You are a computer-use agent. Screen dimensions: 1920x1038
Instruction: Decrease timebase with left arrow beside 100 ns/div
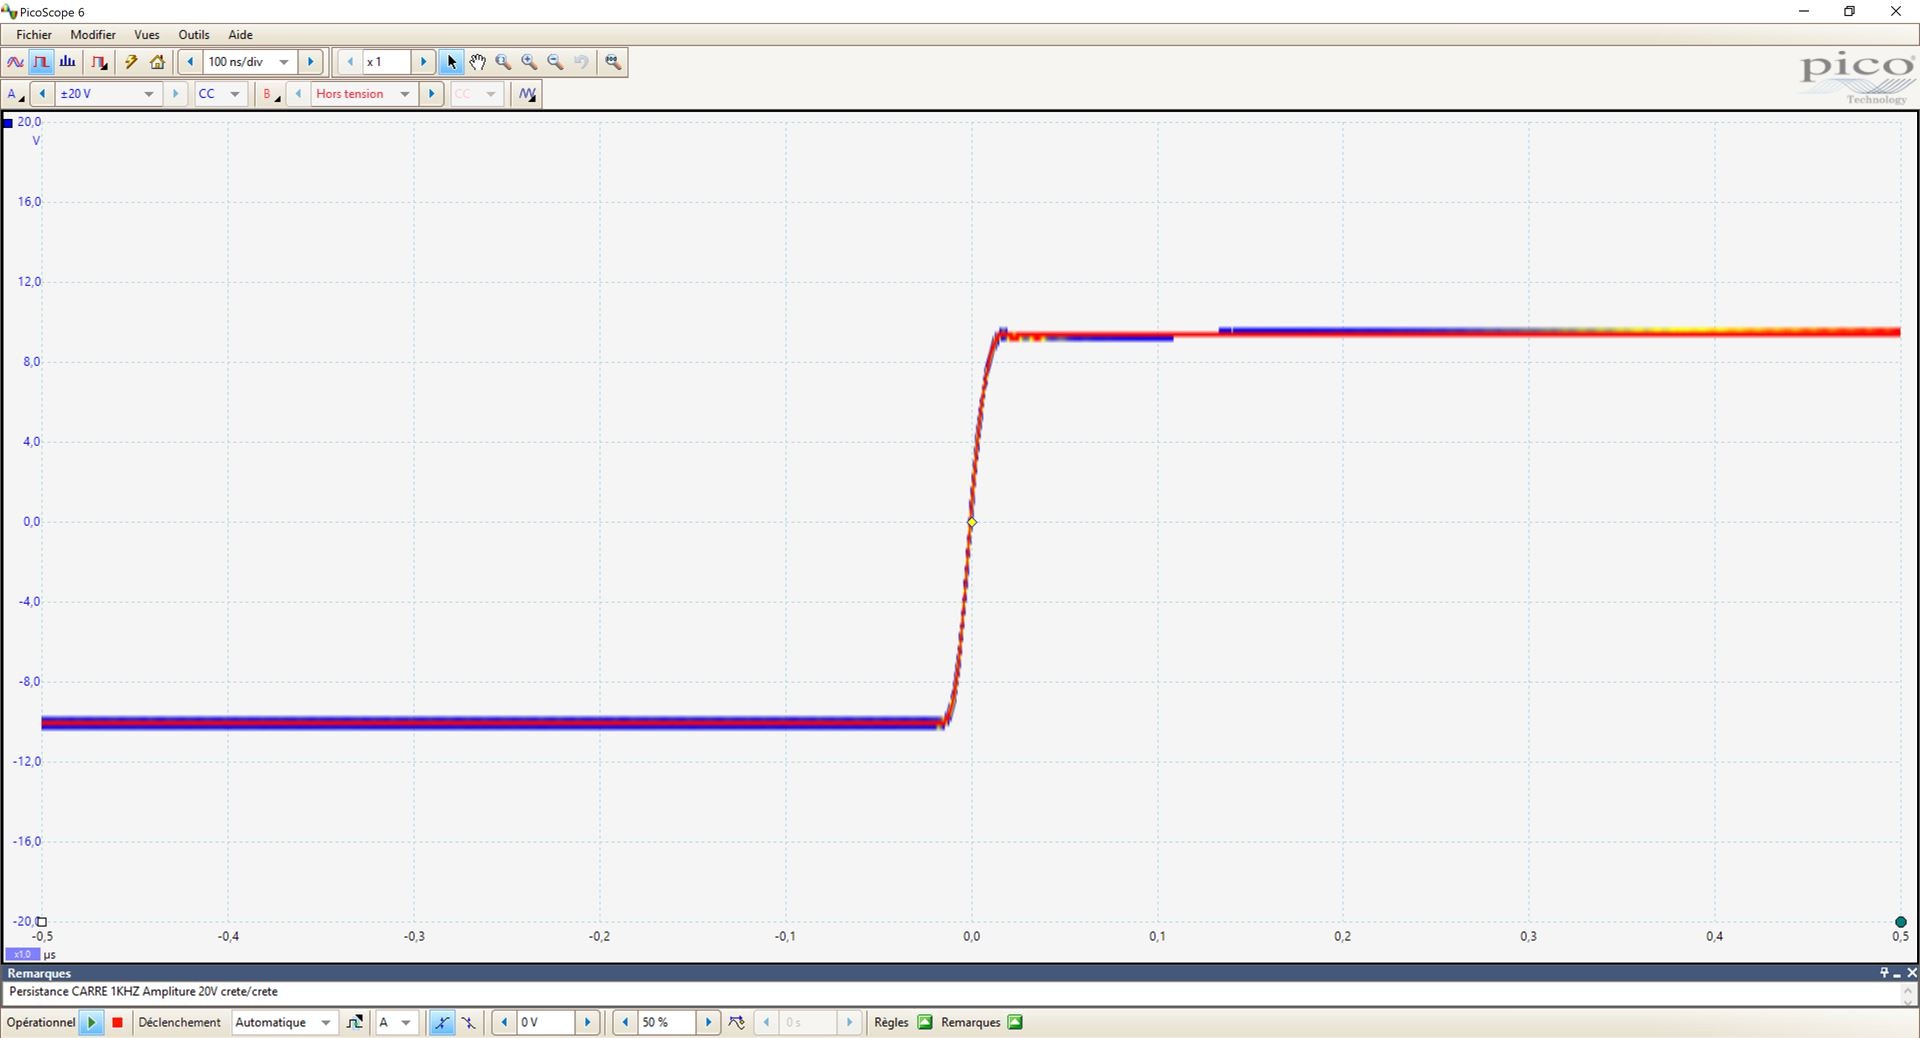[x=190, y=62]
